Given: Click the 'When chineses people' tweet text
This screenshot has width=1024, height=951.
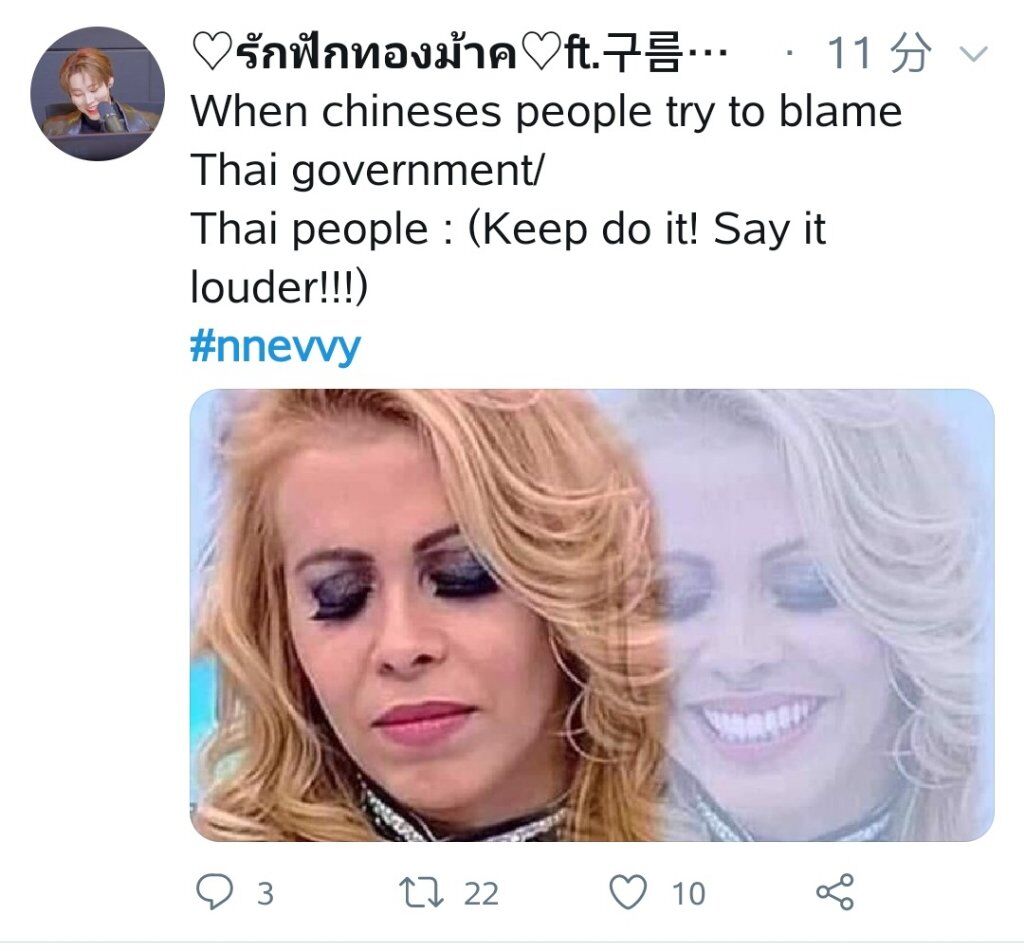Looking at the screenshot, I should pyautogui.click(x=546, y=112).
